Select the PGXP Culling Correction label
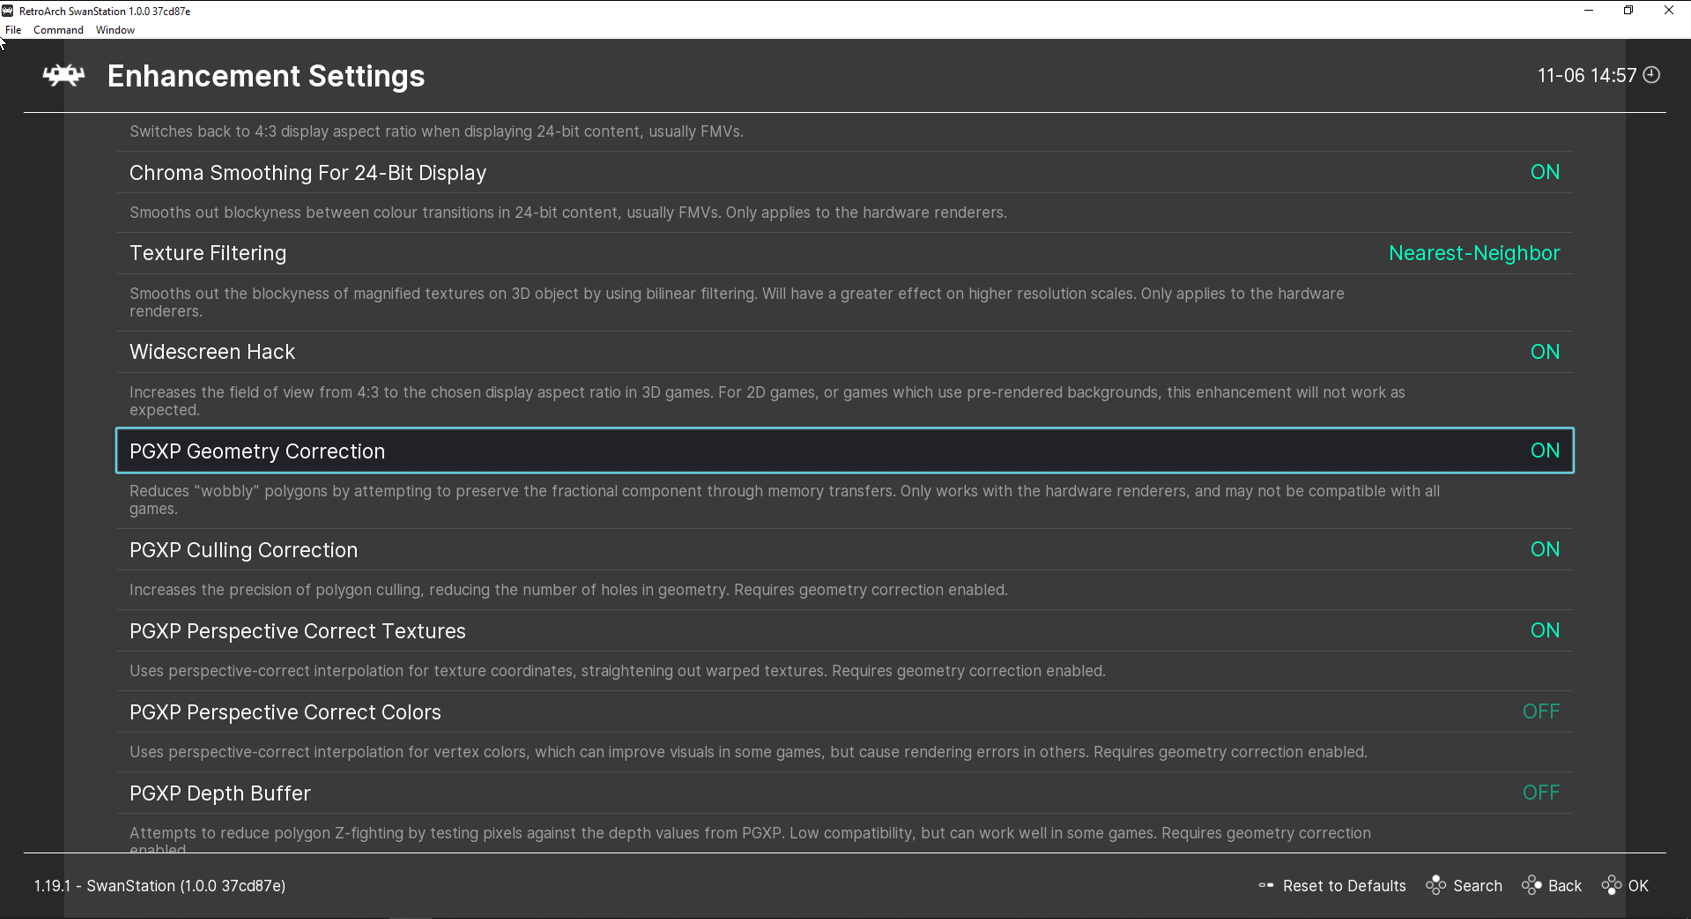The image size is (1691, 919). click(243, 550)
